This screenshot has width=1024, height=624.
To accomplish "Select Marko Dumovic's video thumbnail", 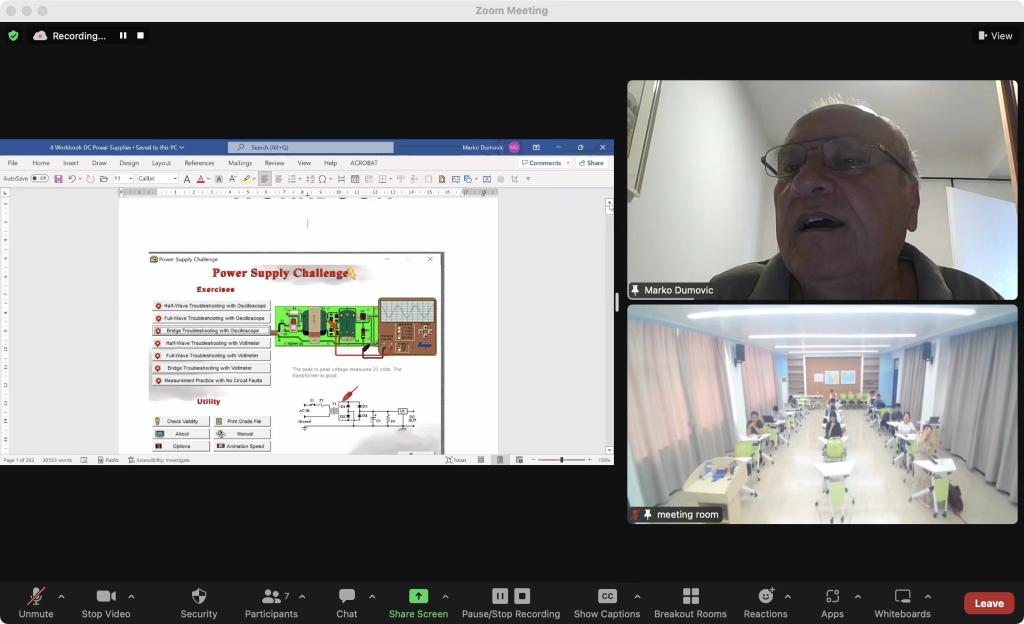I will [821, 190].
